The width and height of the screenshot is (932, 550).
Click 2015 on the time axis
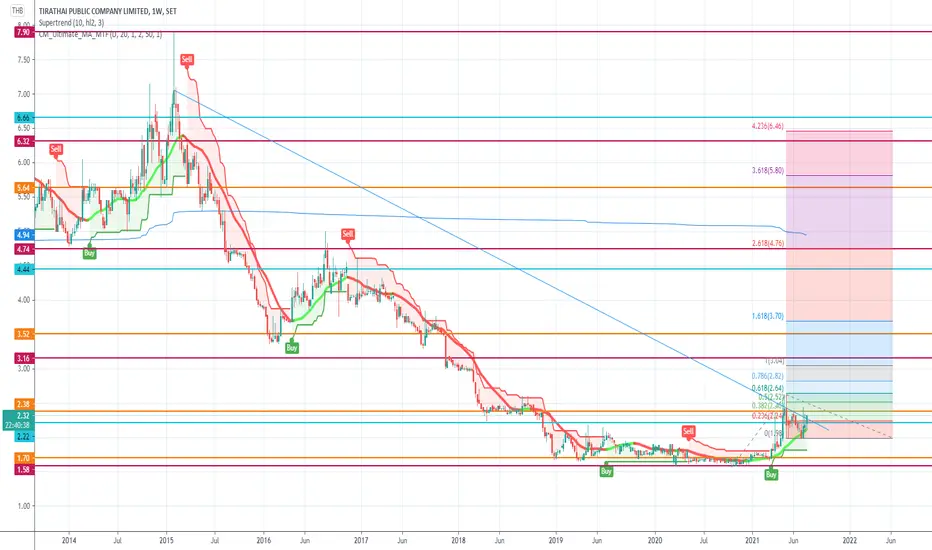point(166,540)
